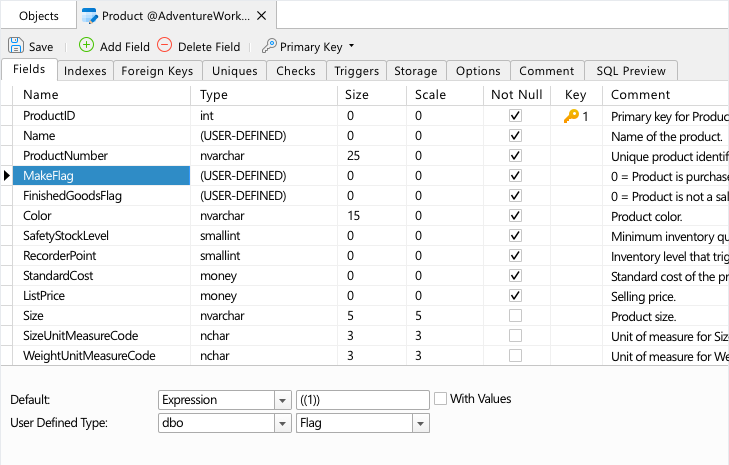Select the SafetyStockLevel field name
This screenshot has width=729, height=465.
click(66, 236)
